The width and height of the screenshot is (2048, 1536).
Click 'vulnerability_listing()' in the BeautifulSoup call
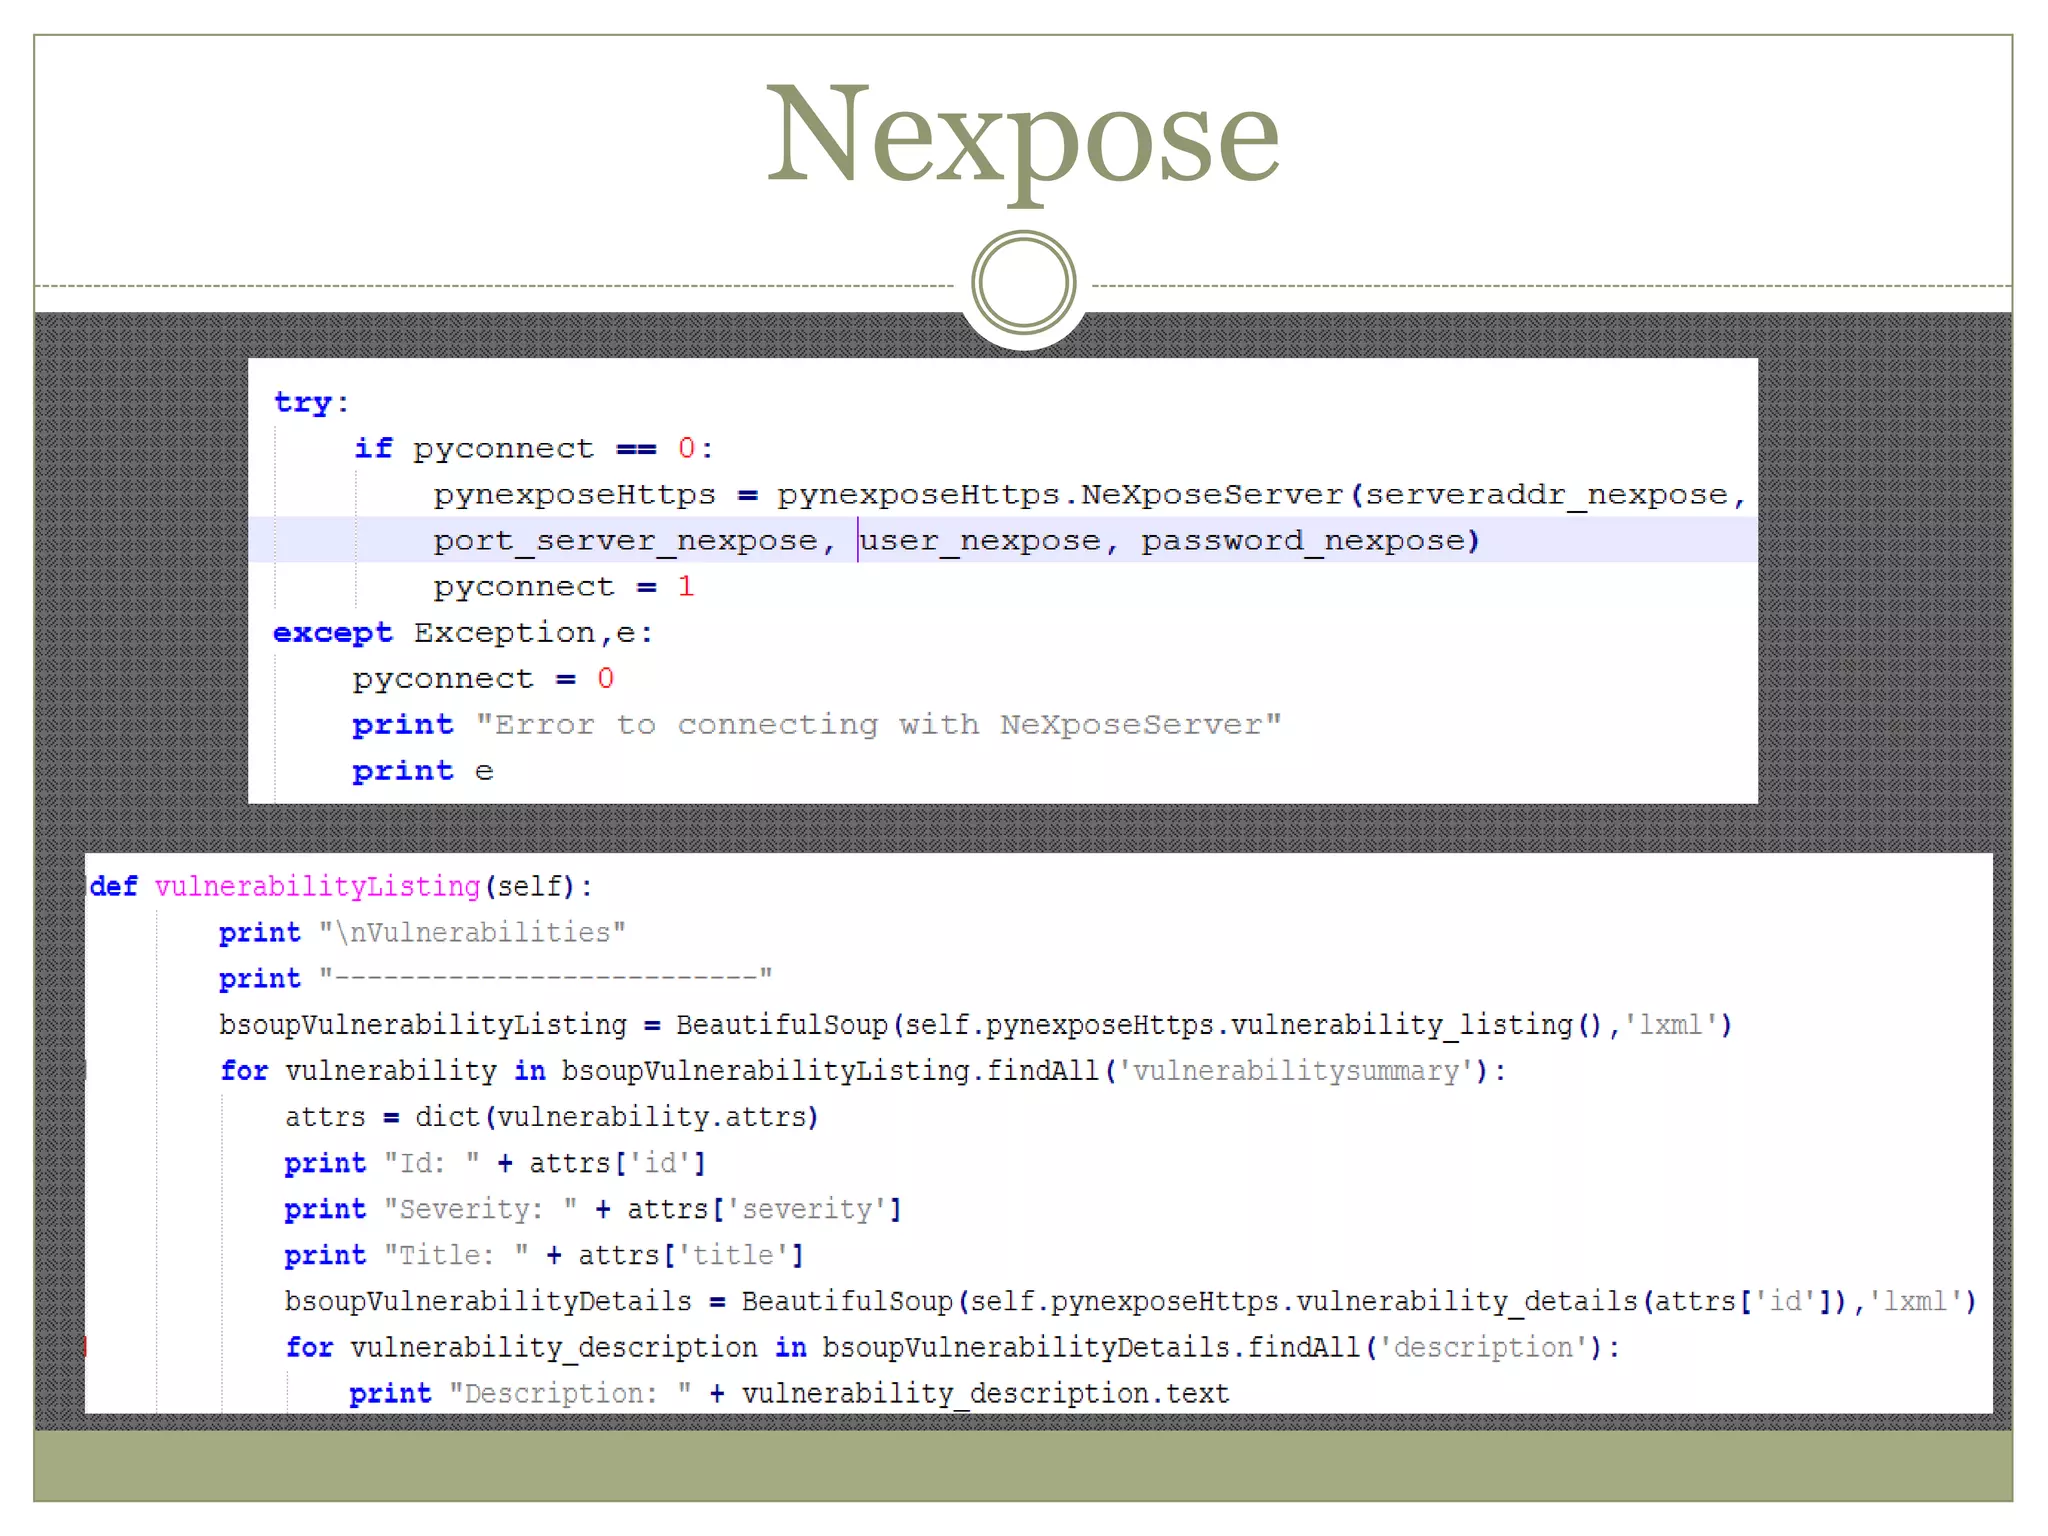click(x=1416, y=1025)
